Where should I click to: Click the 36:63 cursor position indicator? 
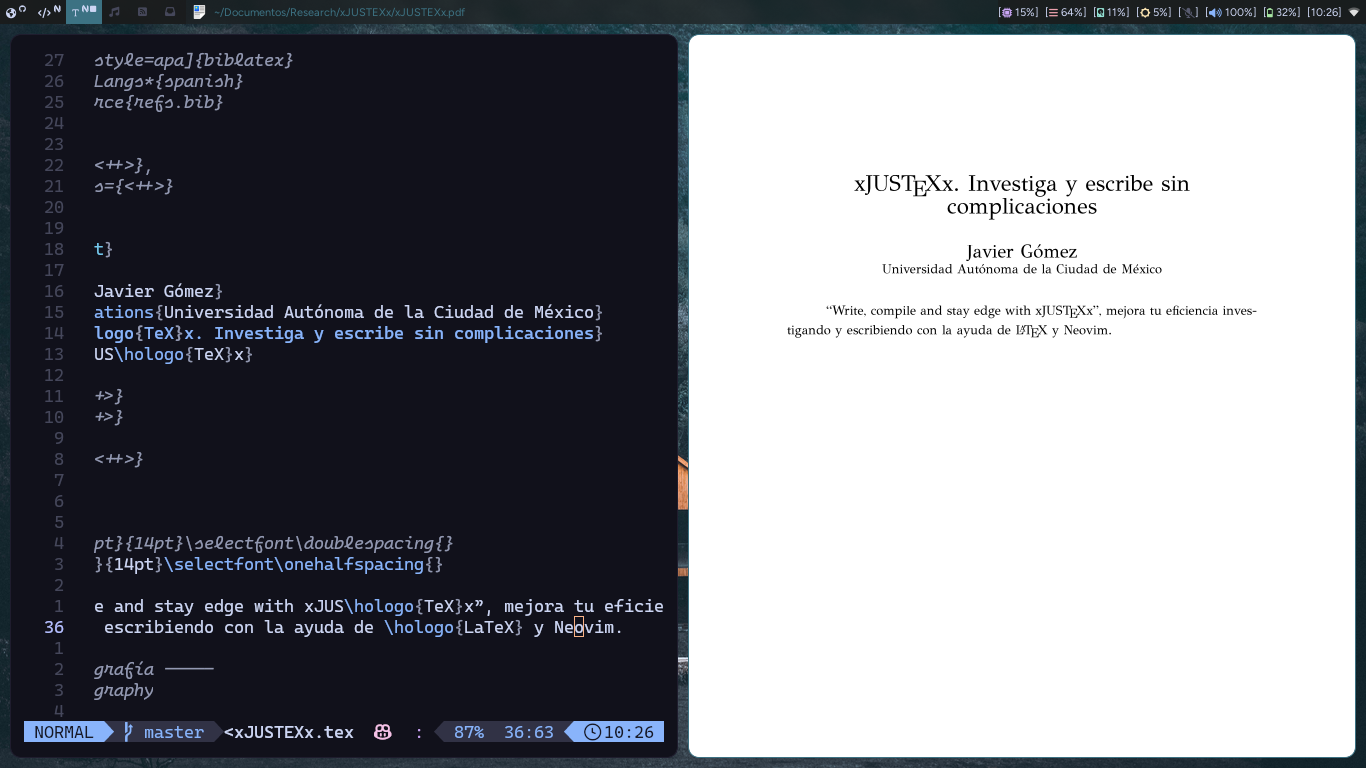(529, 732)
